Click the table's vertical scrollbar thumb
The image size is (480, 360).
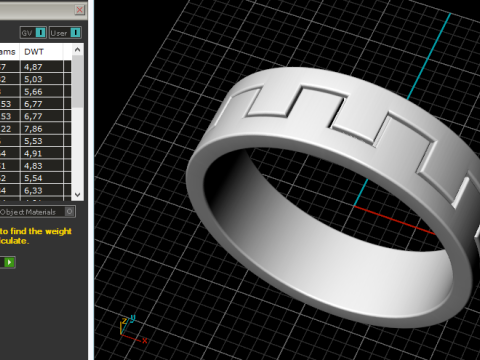78,82
